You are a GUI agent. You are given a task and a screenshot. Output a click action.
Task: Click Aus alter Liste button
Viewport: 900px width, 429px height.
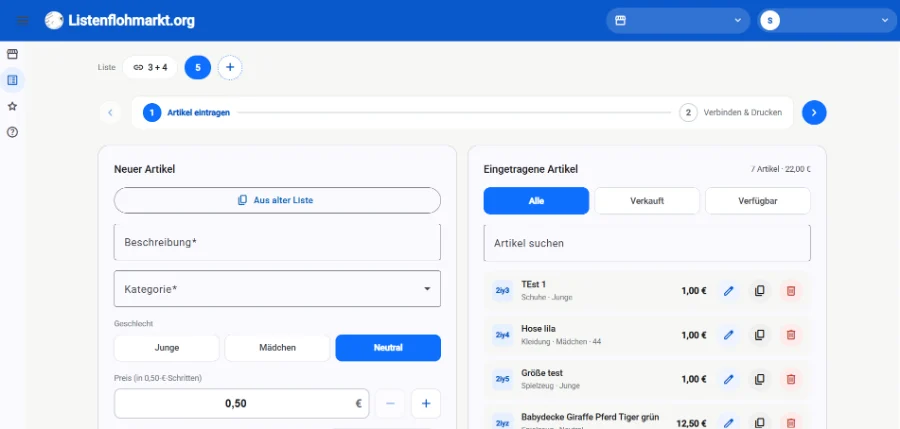(x=277, y=200)
